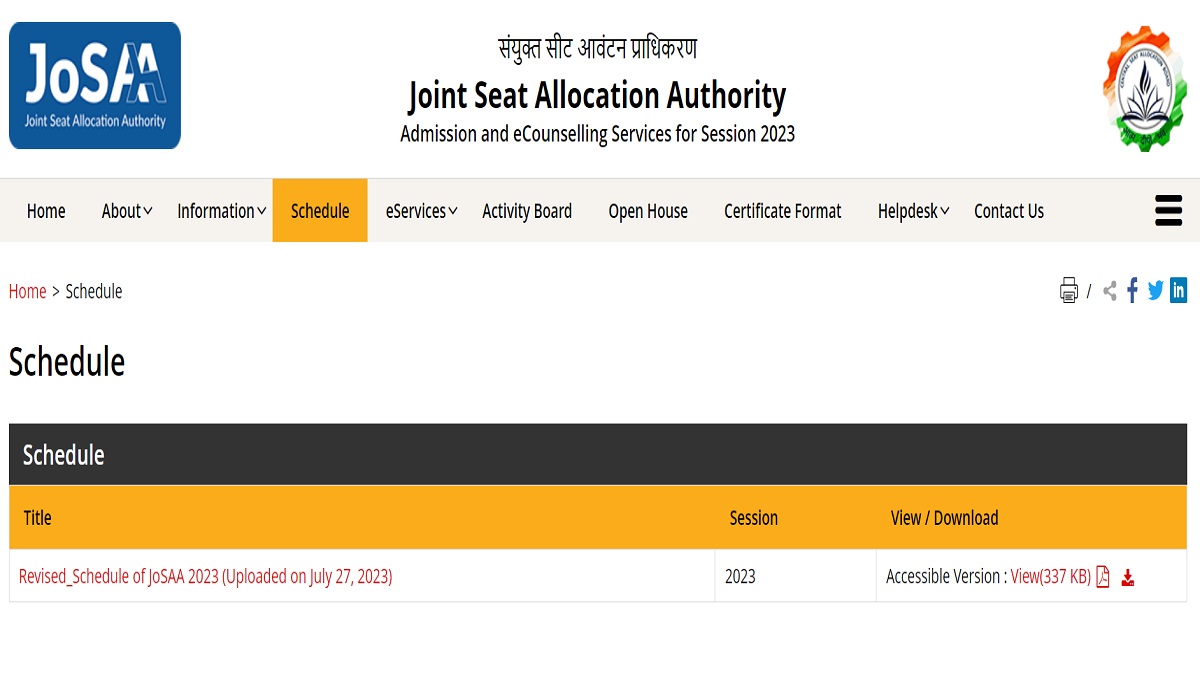Click the View(337 KB) link
This screenshot has width=1200, height=675.
tap(1051, 576)
